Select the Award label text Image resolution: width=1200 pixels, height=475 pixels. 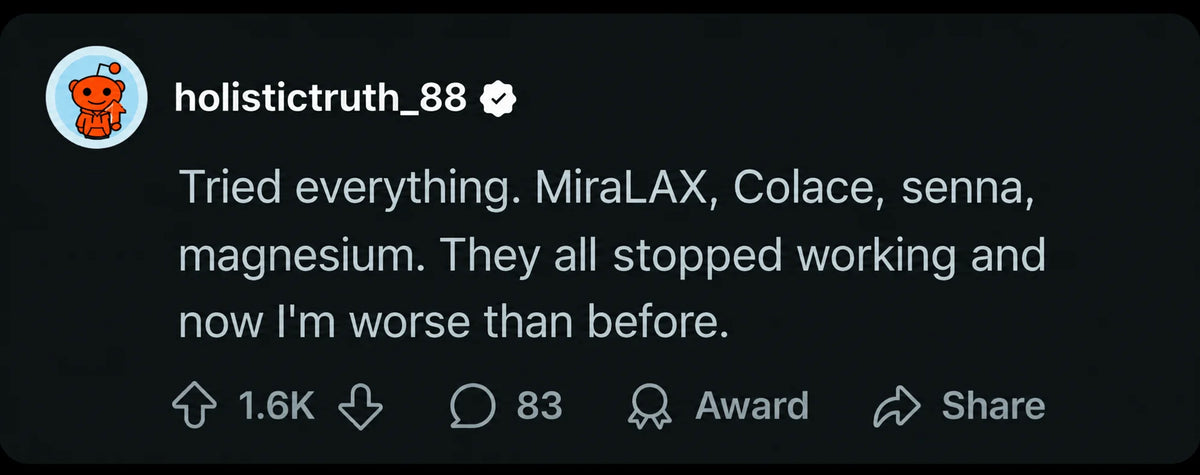(752, 406)
